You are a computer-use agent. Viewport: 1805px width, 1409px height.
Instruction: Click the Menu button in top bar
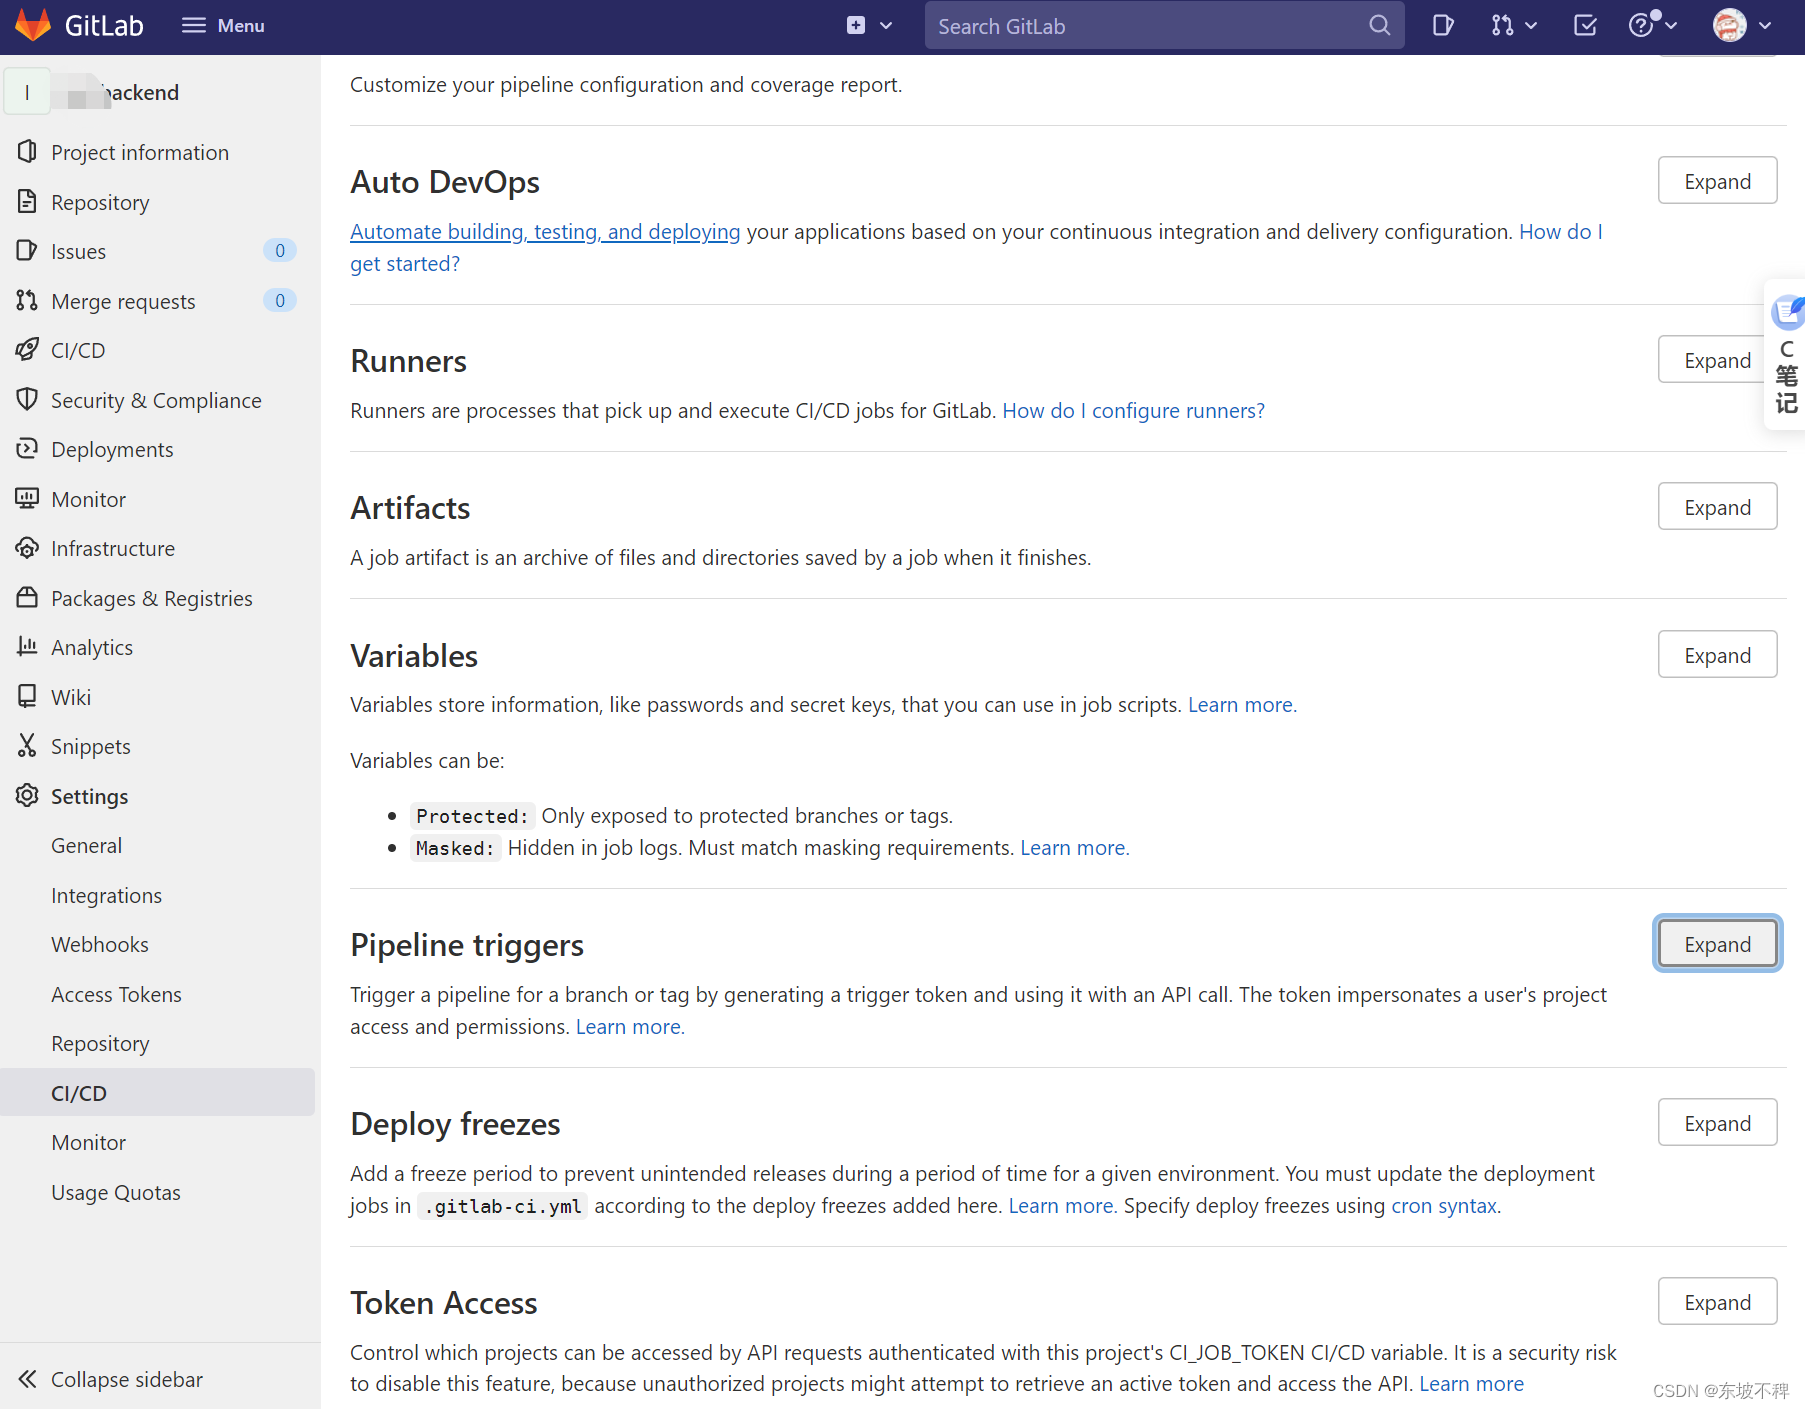coord(222,25)
